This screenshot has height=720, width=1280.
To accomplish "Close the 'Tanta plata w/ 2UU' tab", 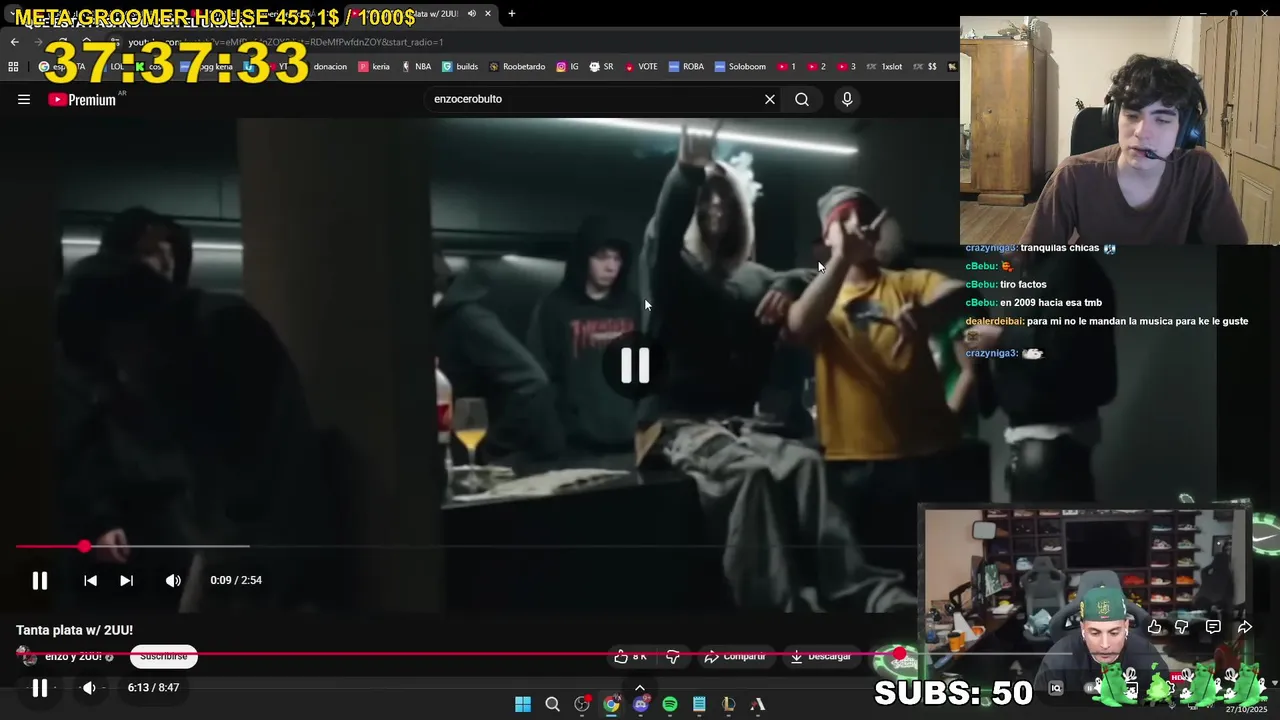I will [488, 14].
